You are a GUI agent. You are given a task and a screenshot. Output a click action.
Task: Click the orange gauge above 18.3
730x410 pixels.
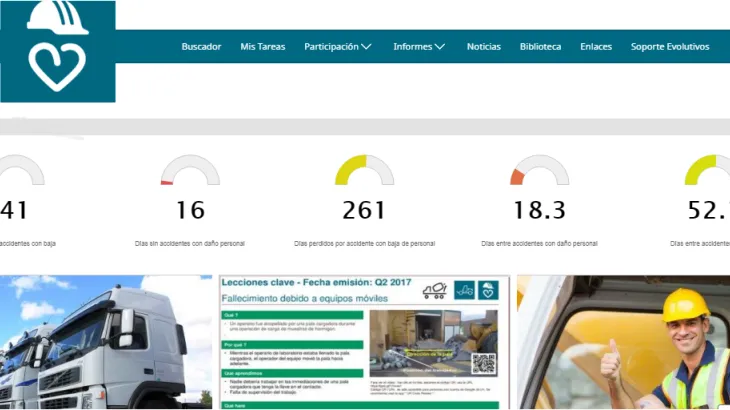tap(540, 170)
